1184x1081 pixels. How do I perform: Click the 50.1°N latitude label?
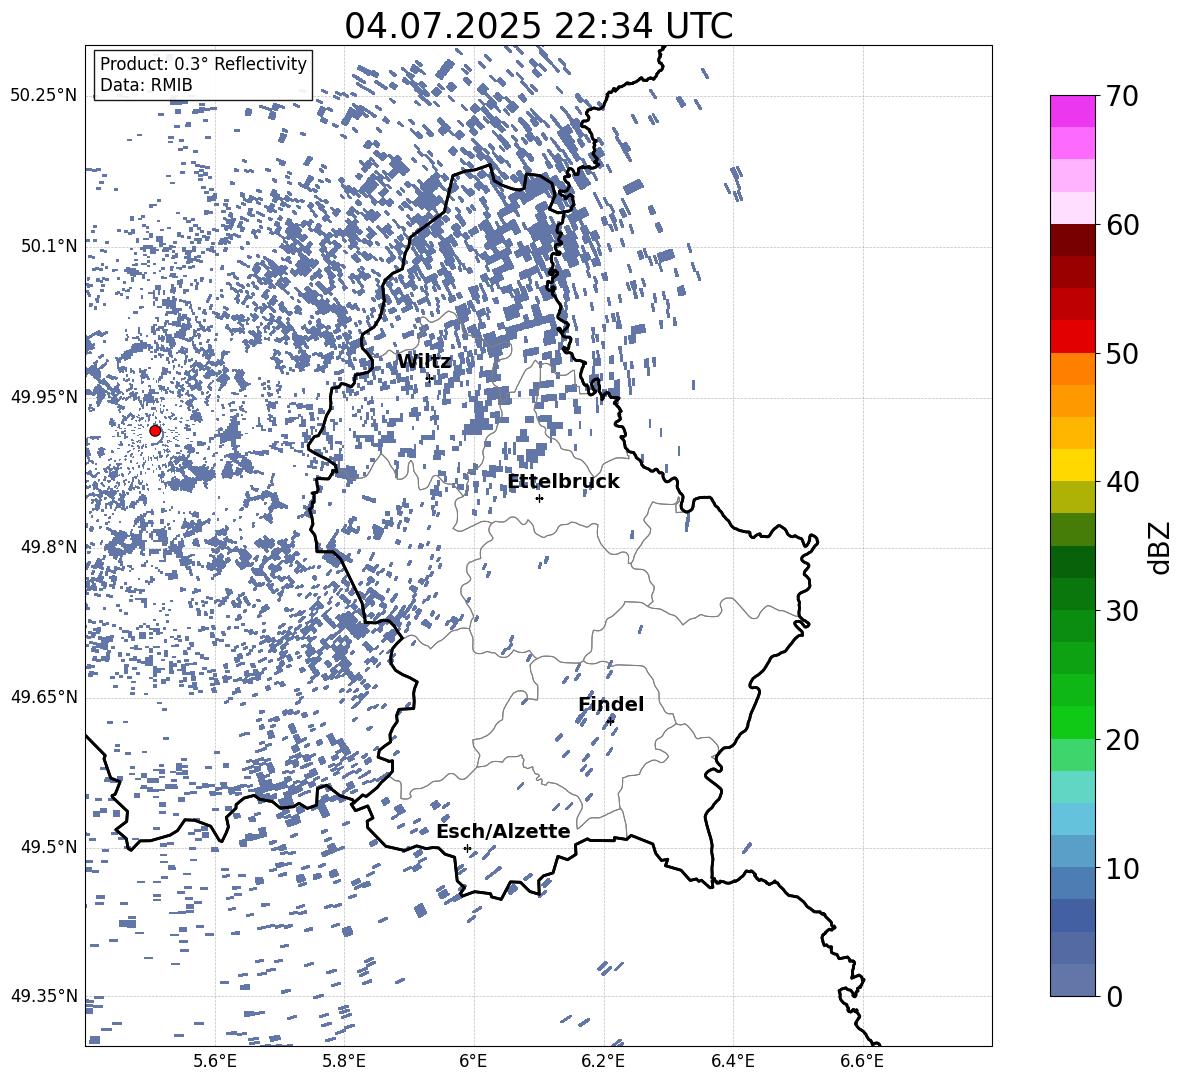click(x=48, y=246)
